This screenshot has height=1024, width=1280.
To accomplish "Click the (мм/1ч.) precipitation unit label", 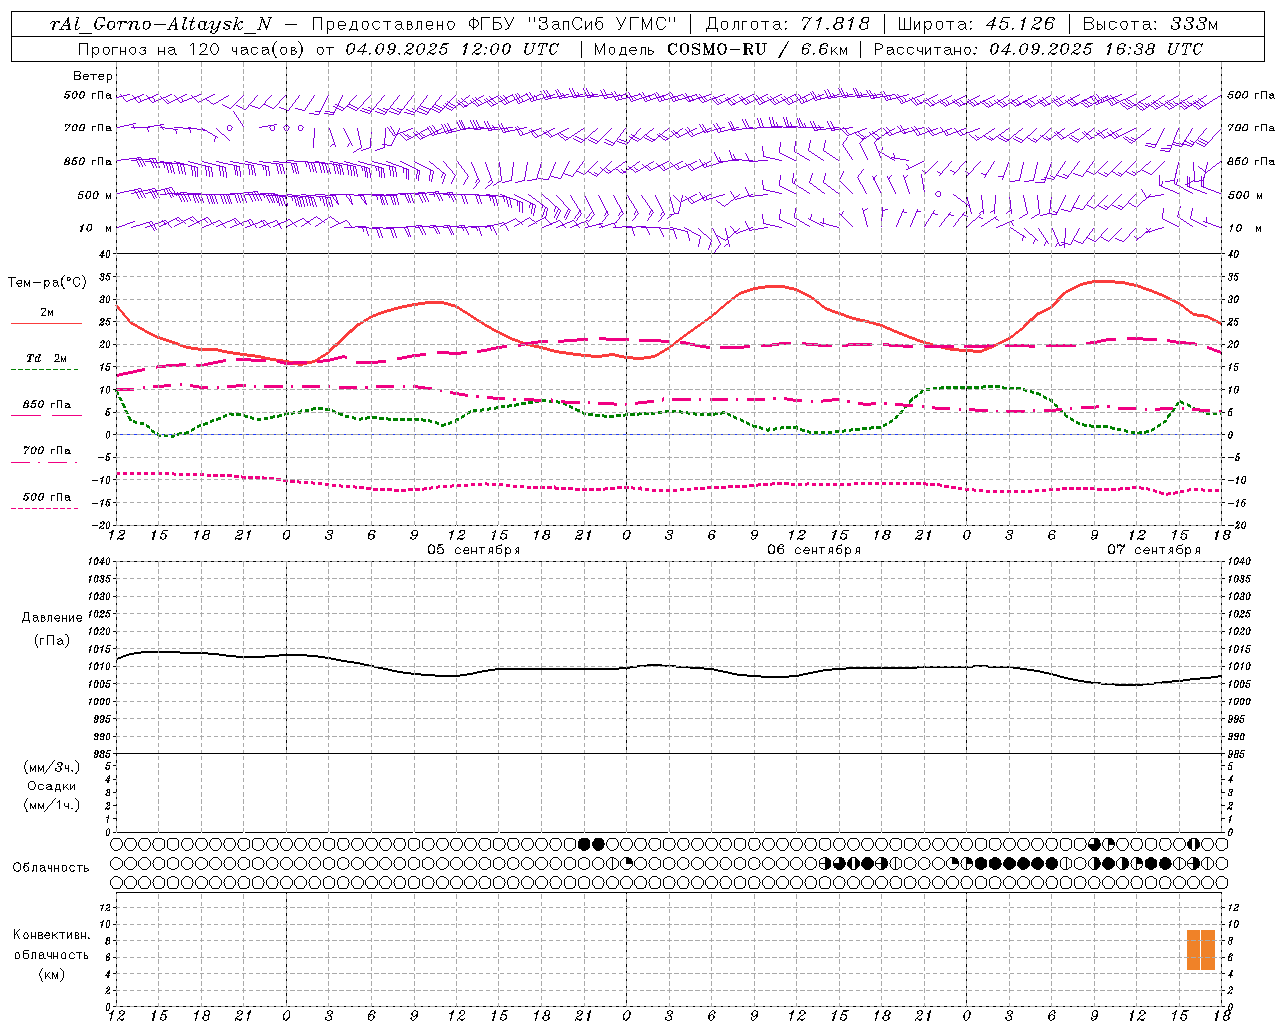I will [x=52, y=806].
